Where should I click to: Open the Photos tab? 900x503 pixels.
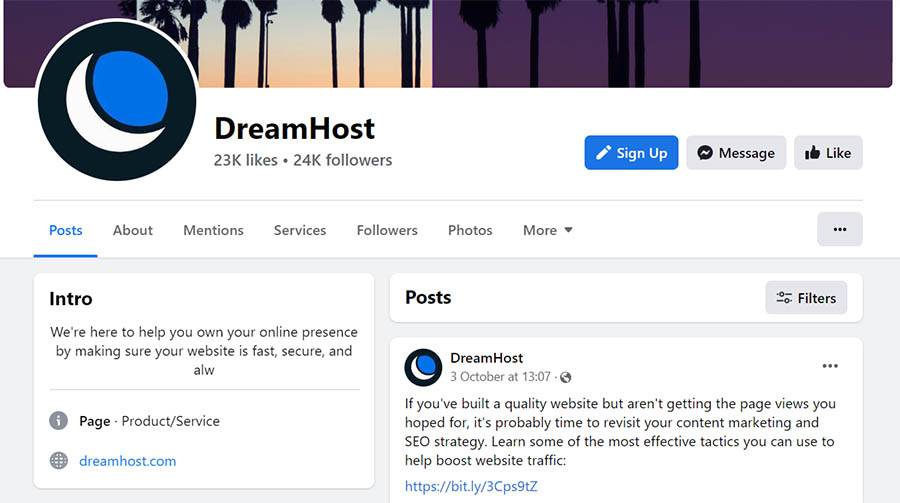(x=470, y=230)
